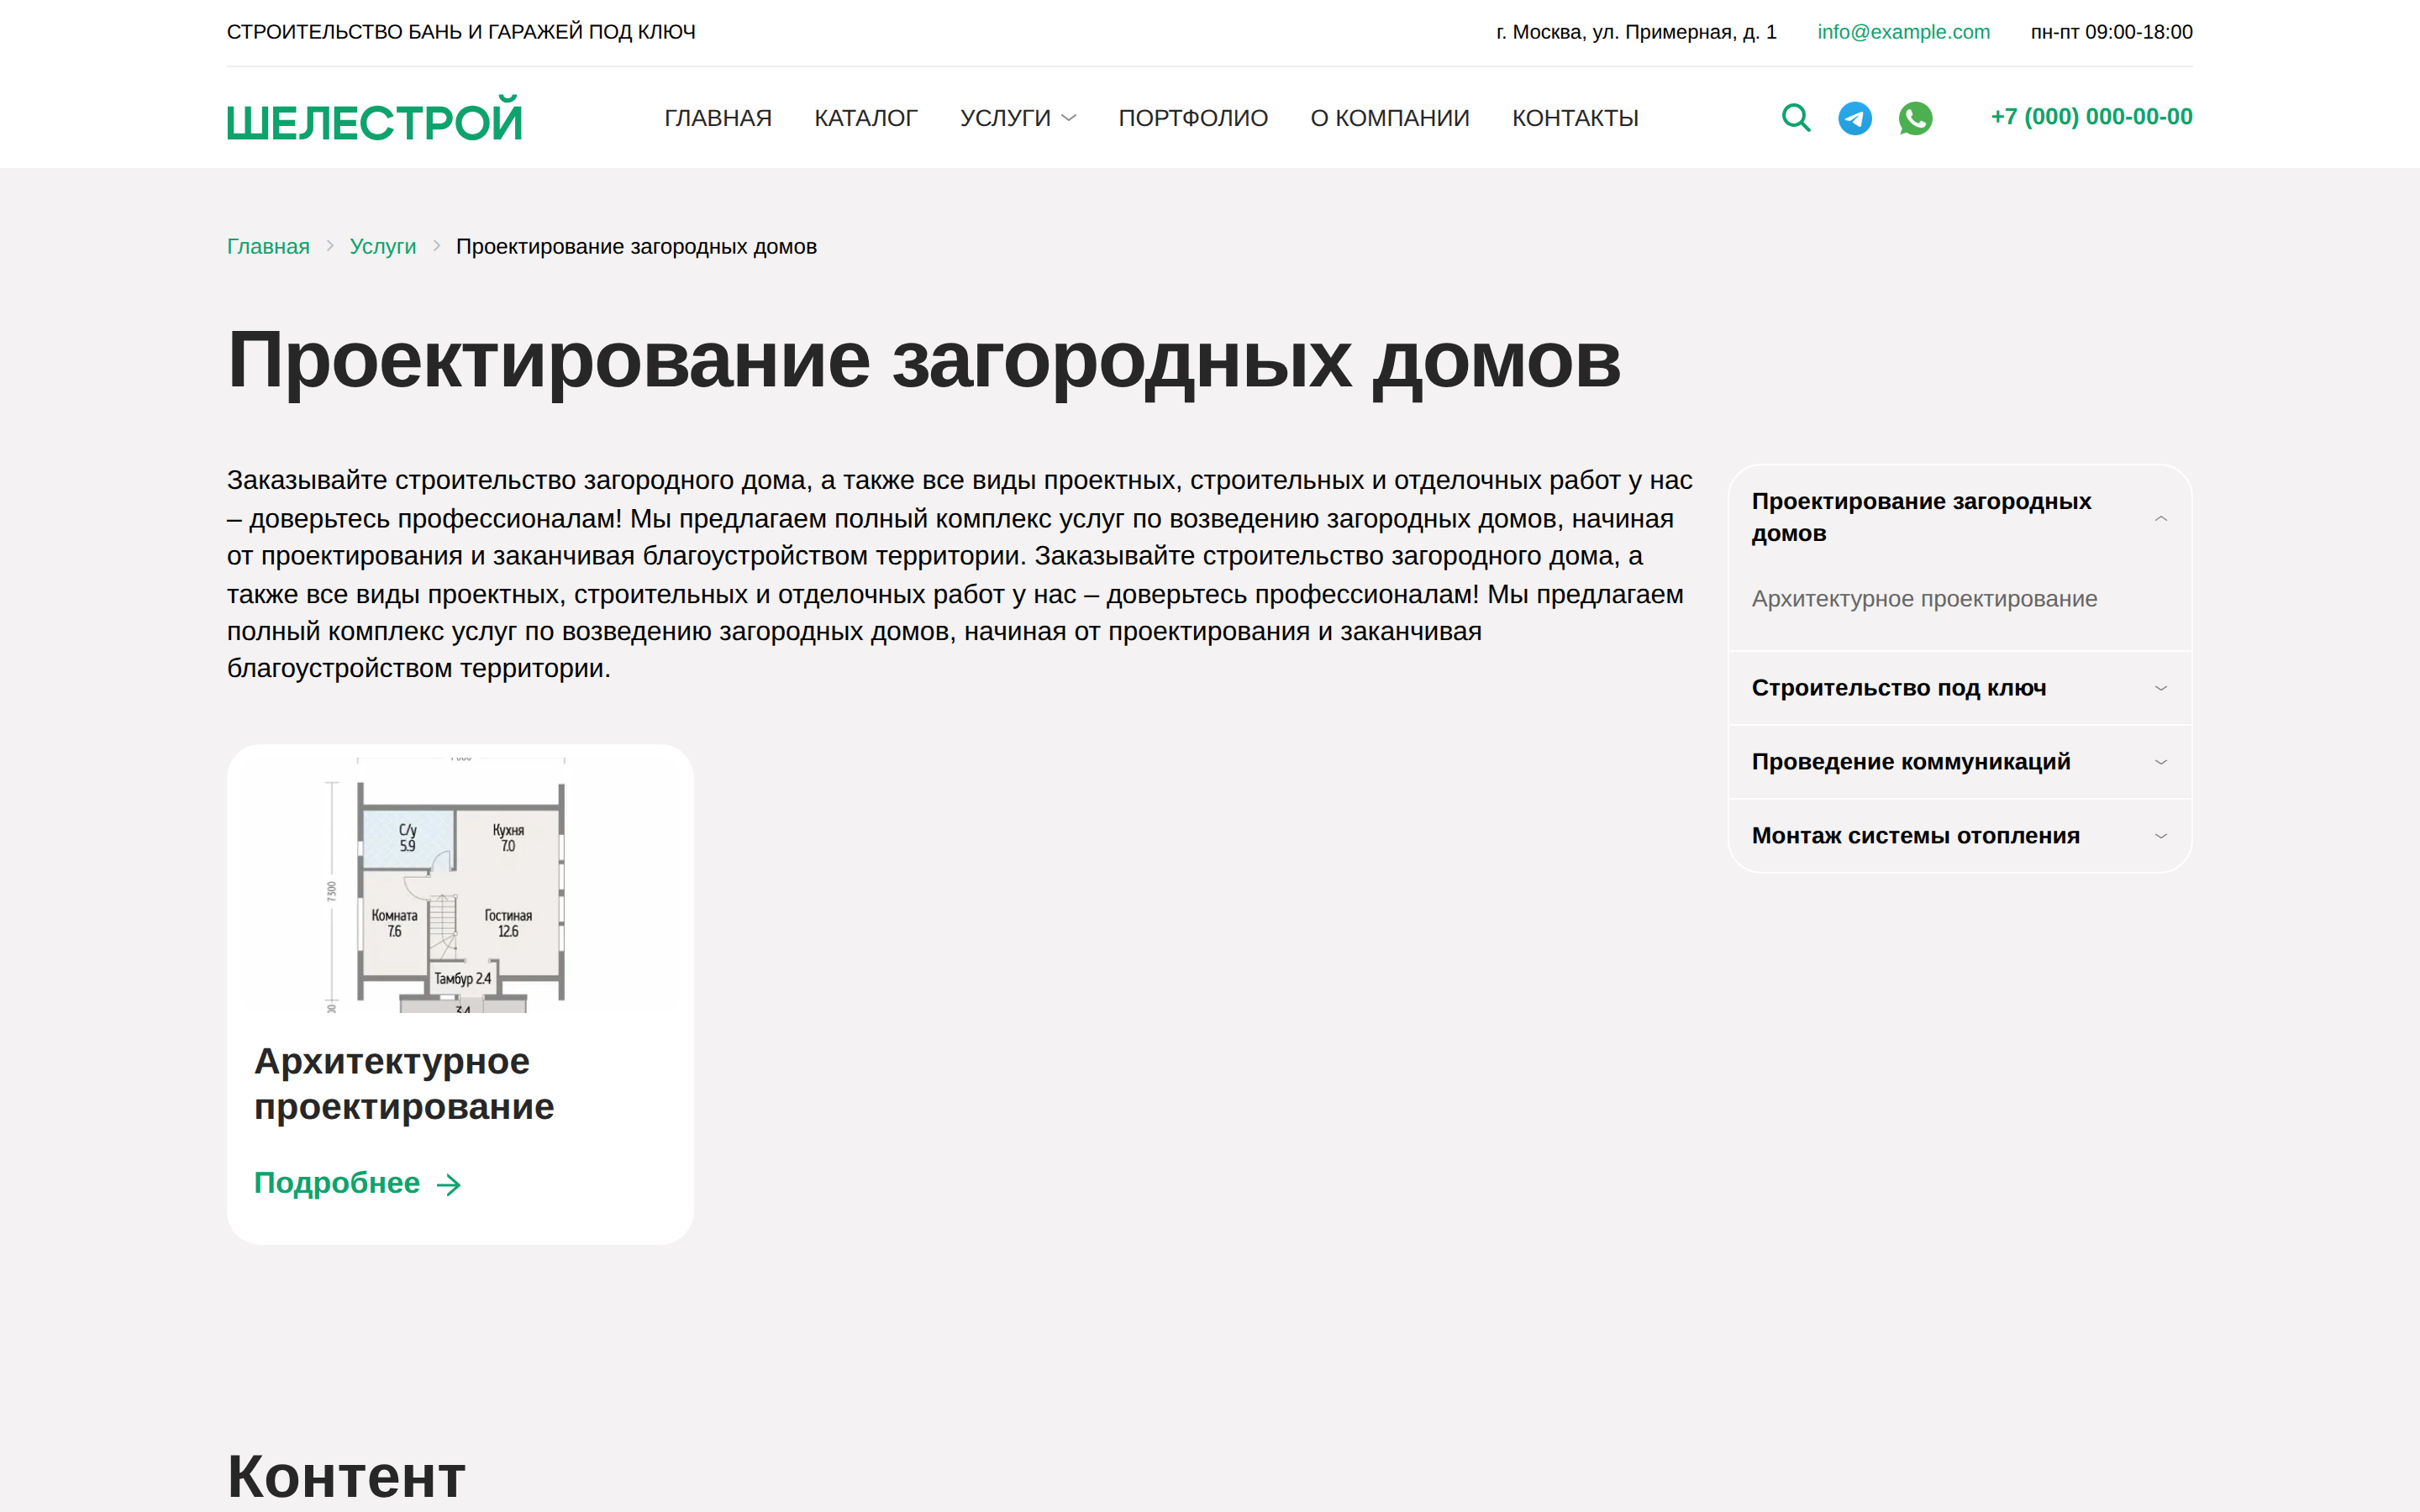The image size is (2420, 1512).
Task: Click the Telegram icon in header
Action: tap(1855, 118)
